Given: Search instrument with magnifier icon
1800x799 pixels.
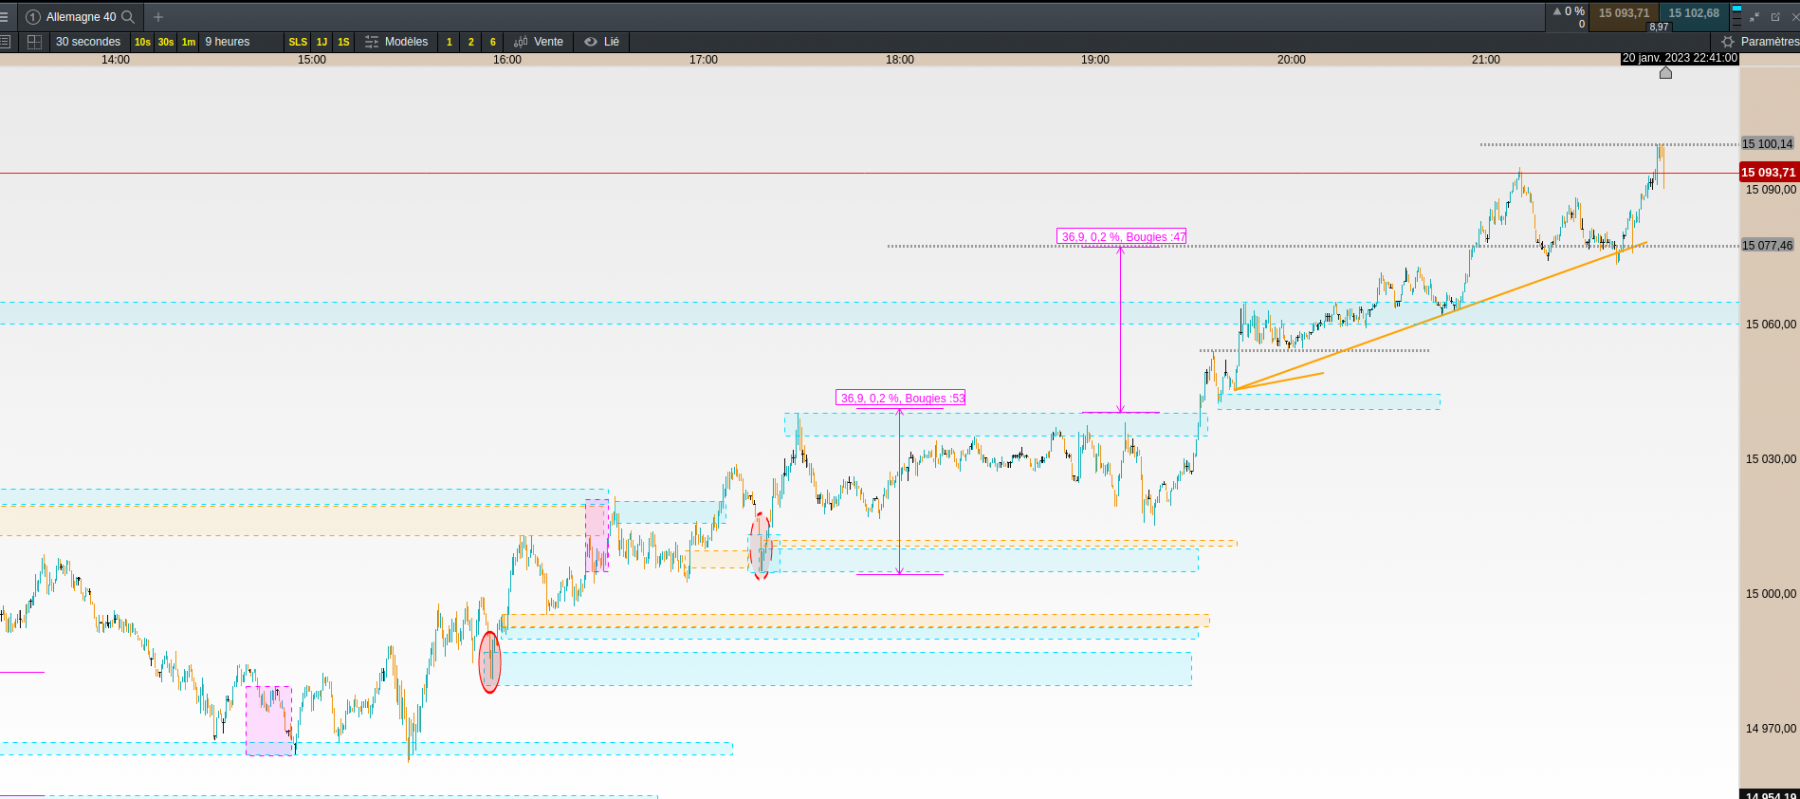Looking at the screenshot, I should coord(128,17).
